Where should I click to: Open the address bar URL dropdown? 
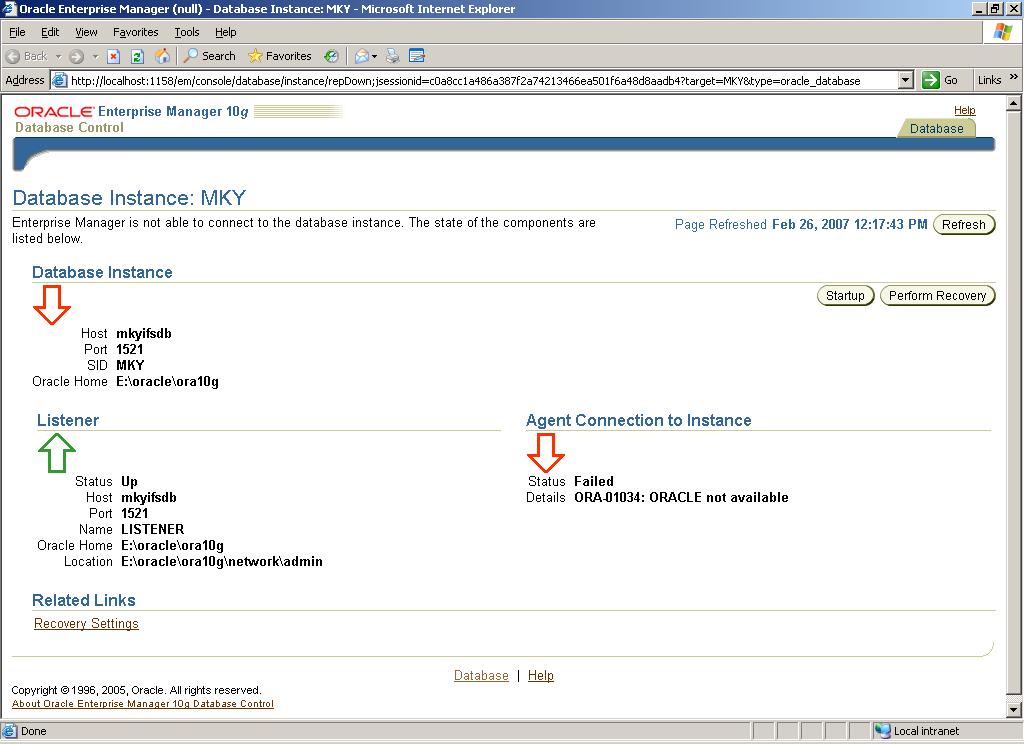(905, 80)
